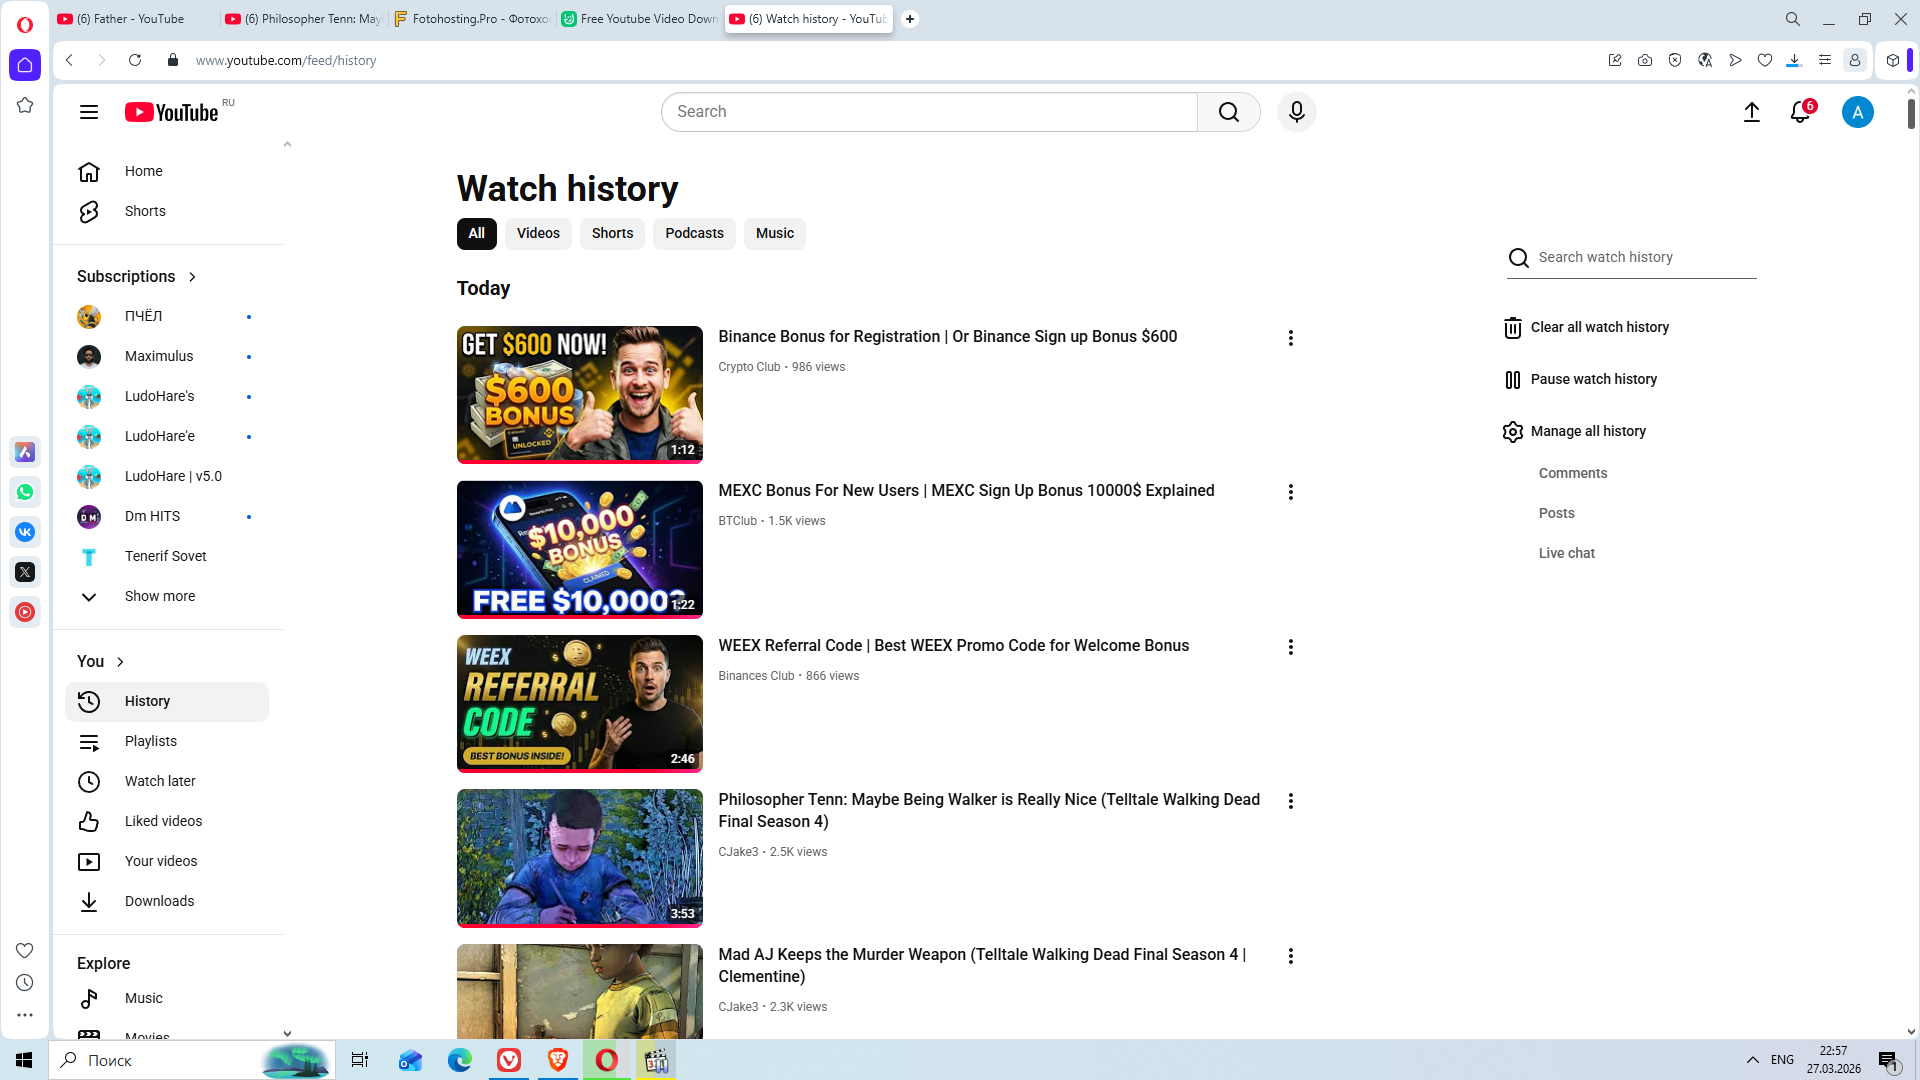Open MEXC Bonus video thumbnail
1920x1080 pixels.
click(579, 549)
